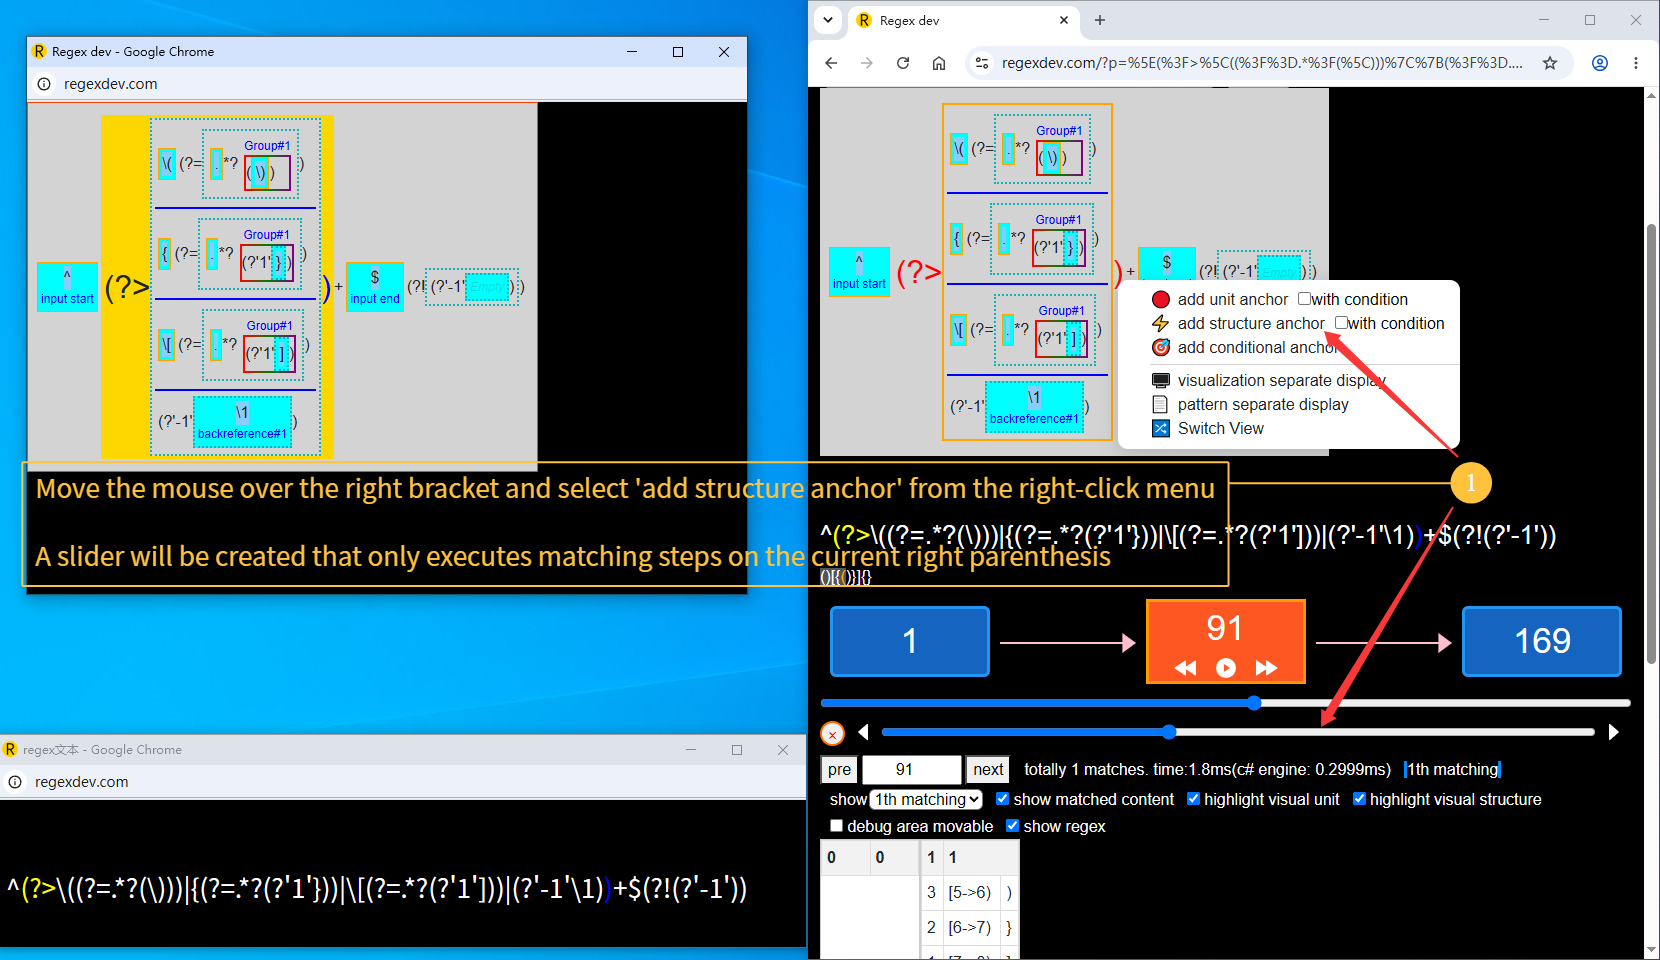Click the pattern separate display page icon
Viewport: 1660px width, 960px height.
(x=1161, y=404)
